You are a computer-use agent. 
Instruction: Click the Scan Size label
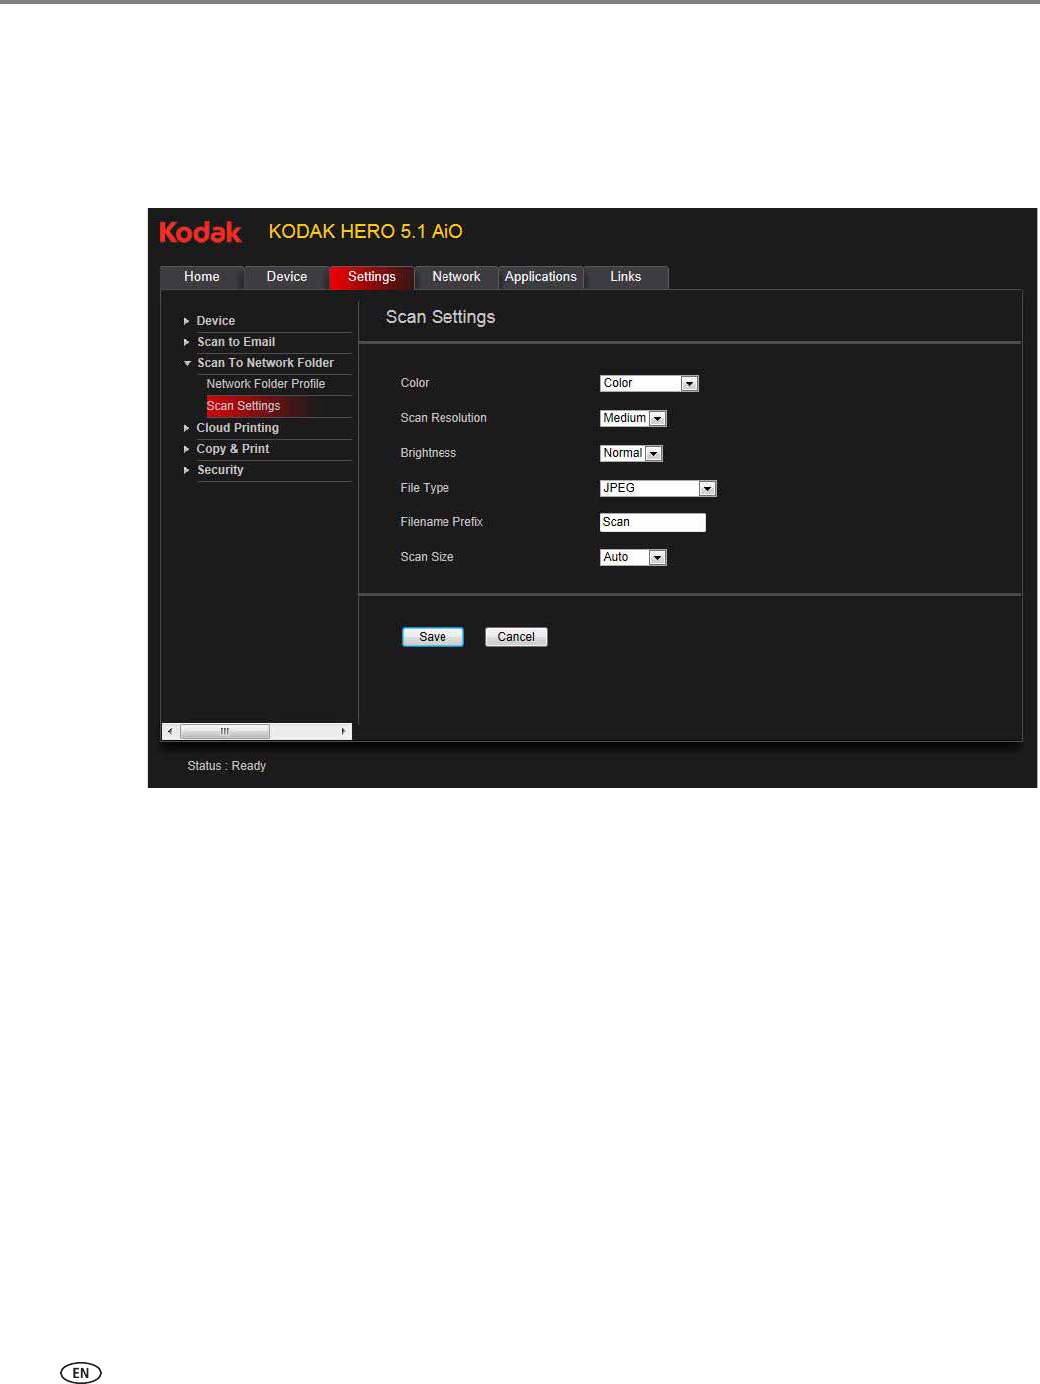coord(427,557)
